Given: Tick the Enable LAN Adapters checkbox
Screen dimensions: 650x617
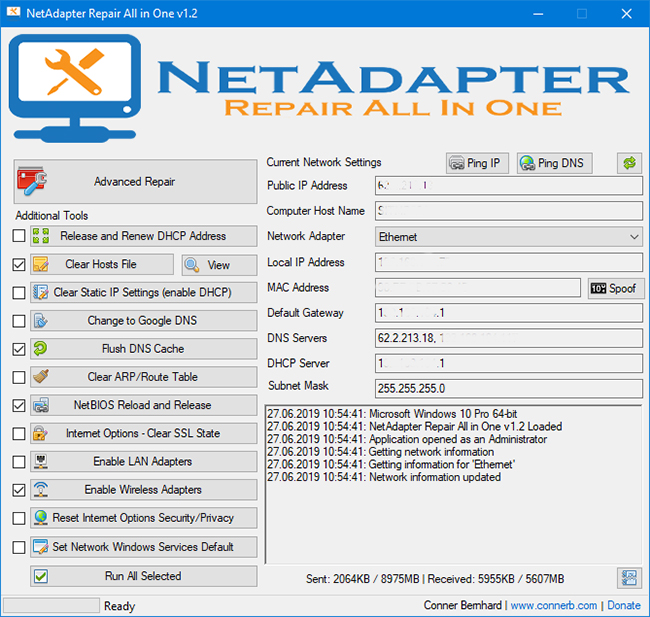Looking at the screenshot, I should point(19,462).
